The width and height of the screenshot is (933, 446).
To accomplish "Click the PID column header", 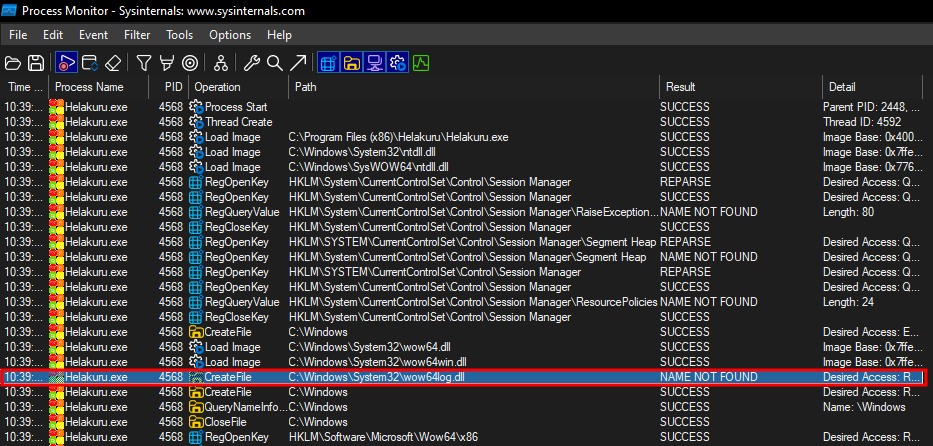I will click(169, 87).
